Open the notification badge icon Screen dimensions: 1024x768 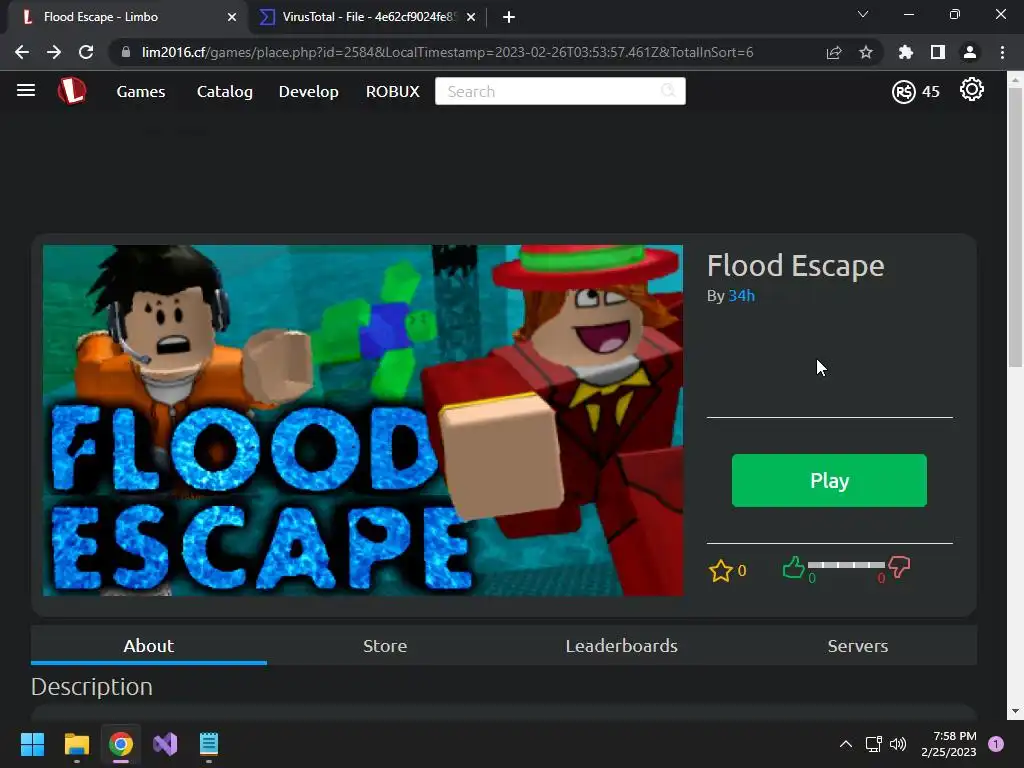996,744
